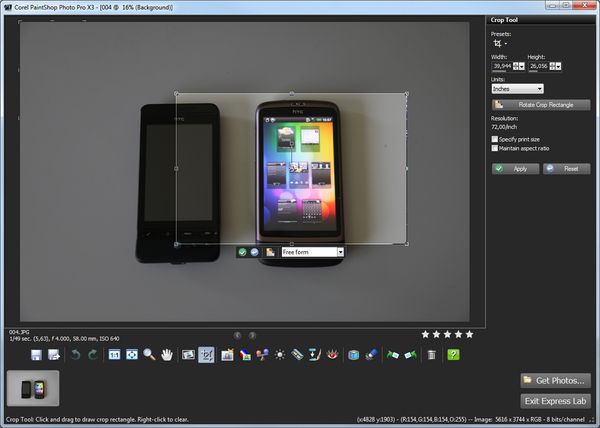Expand the crop Presets dropdown
Viewport: 600px width, 428px height.
tap(499, 44)
